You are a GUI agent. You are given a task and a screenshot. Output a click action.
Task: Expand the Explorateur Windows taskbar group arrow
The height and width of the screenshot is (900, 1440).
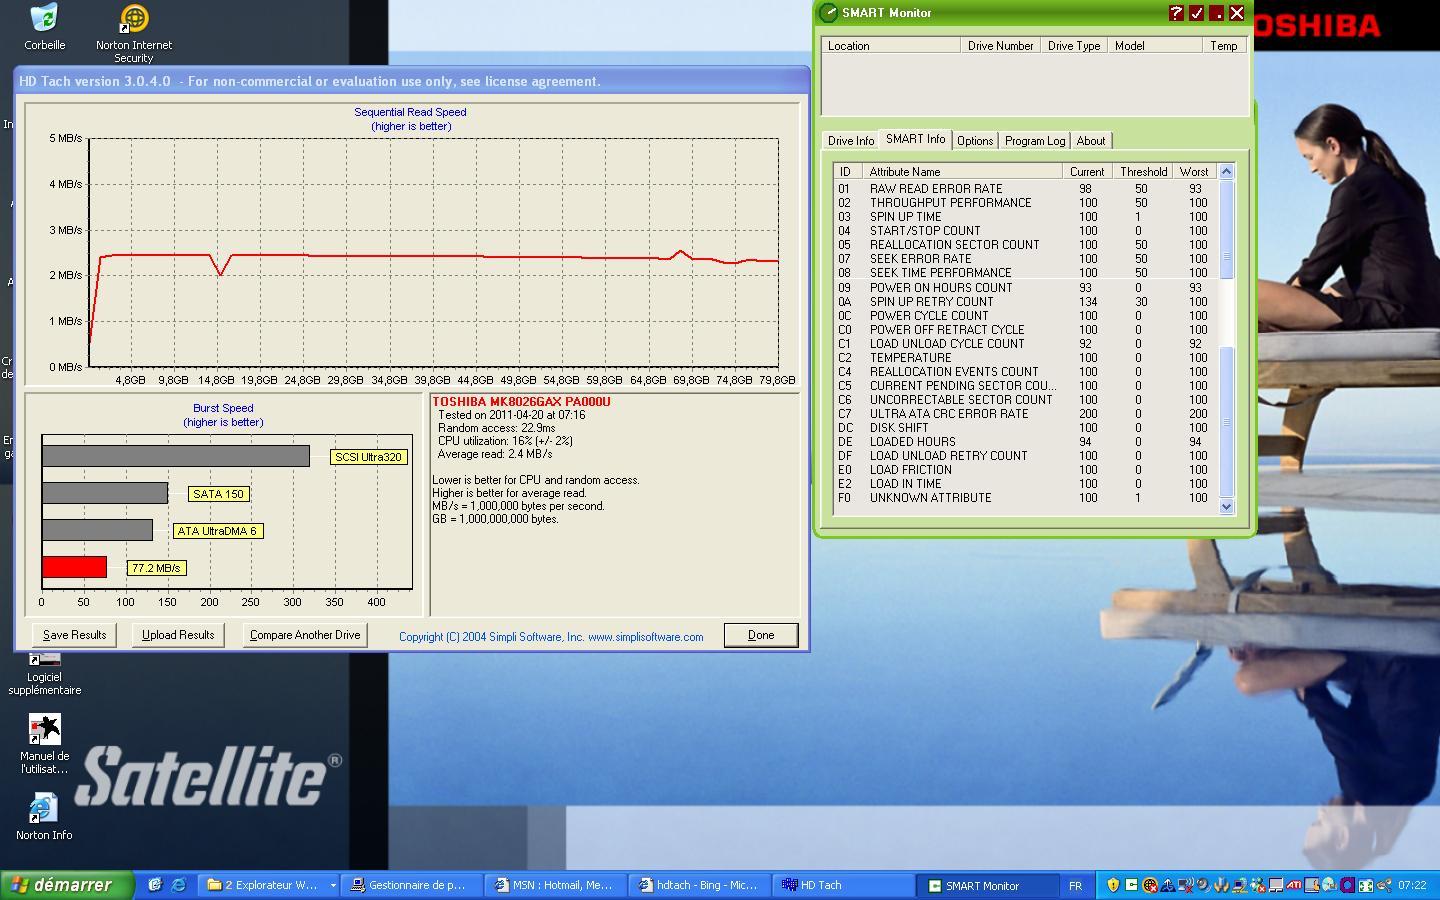tap(332, 885)
